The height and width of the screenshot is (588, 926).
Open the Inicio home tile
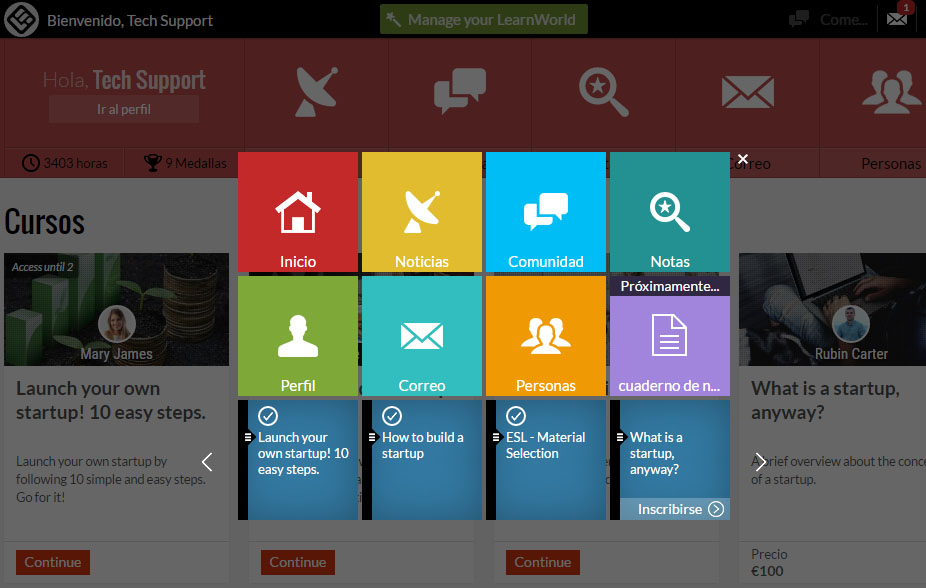click(x=297, y=212)
